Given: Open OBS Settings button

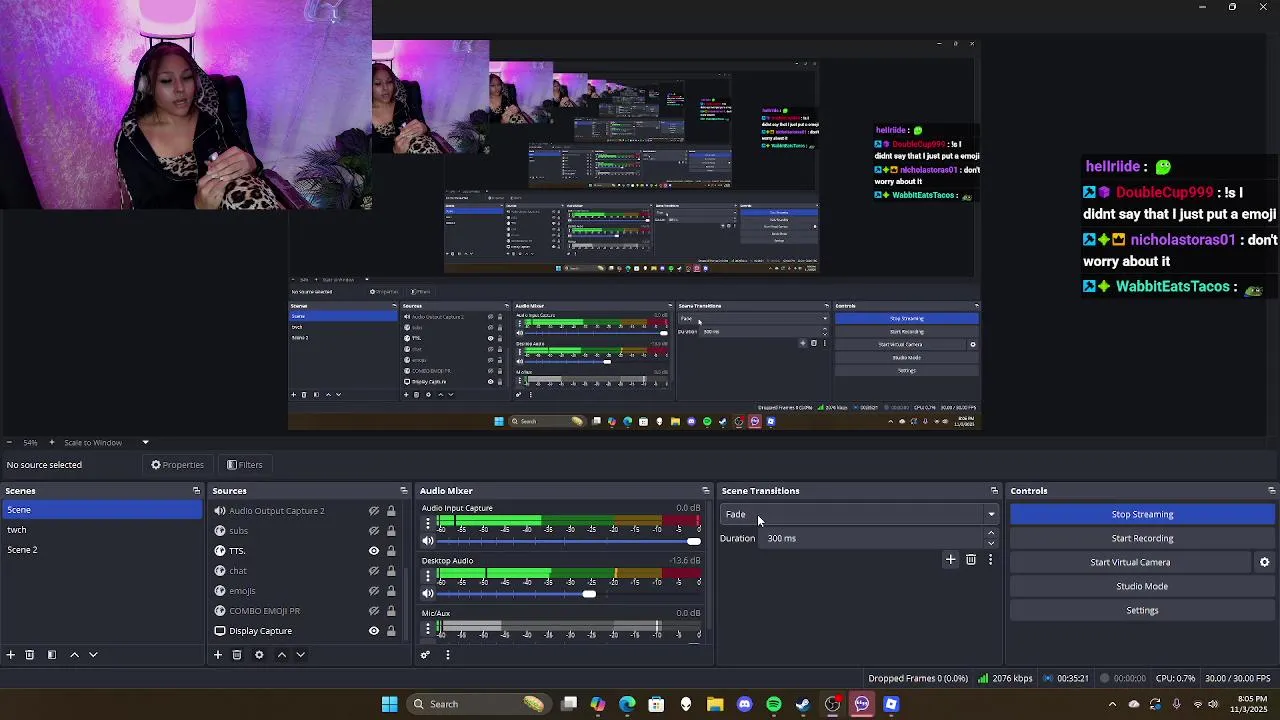Looking at the screenshot, I should (1142, 610).
